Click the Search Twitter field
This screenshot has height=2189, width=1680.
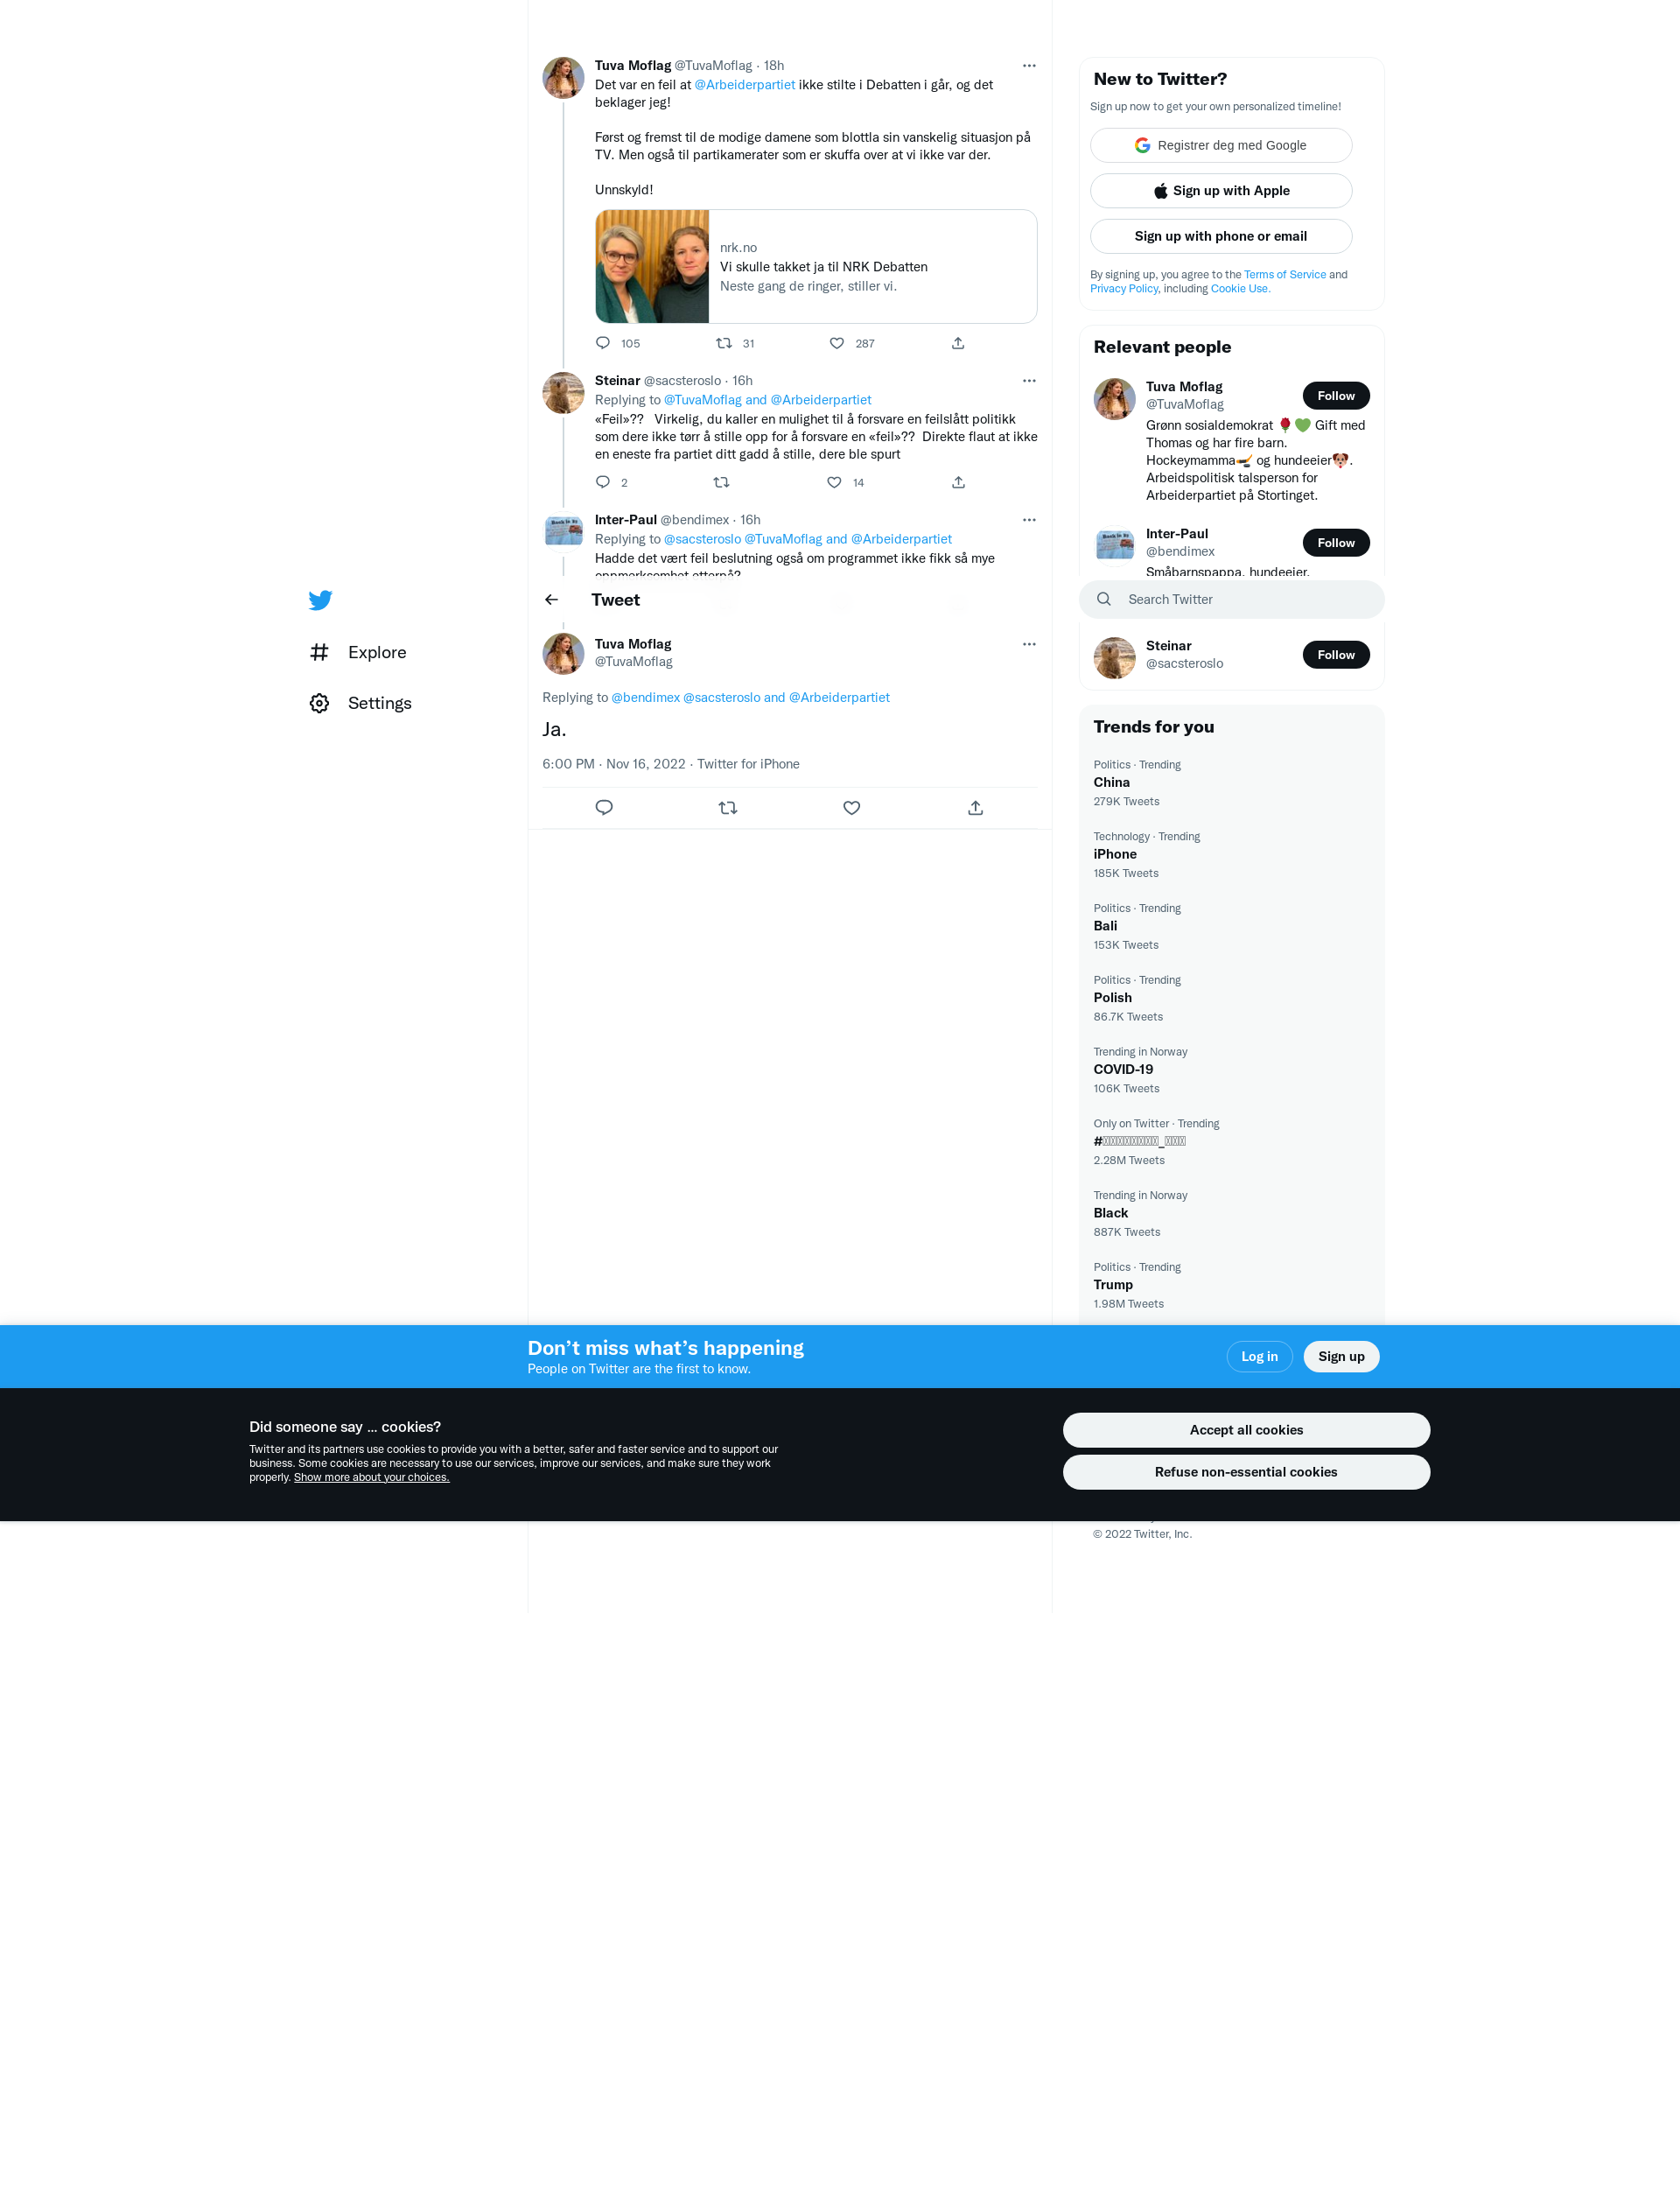(1232, 599)
